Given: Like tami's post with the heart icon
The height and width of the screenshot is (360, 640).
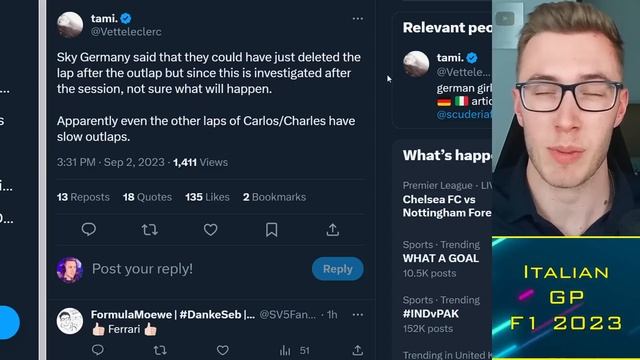Looking at the screenshot, I should (x=211, y=230).
